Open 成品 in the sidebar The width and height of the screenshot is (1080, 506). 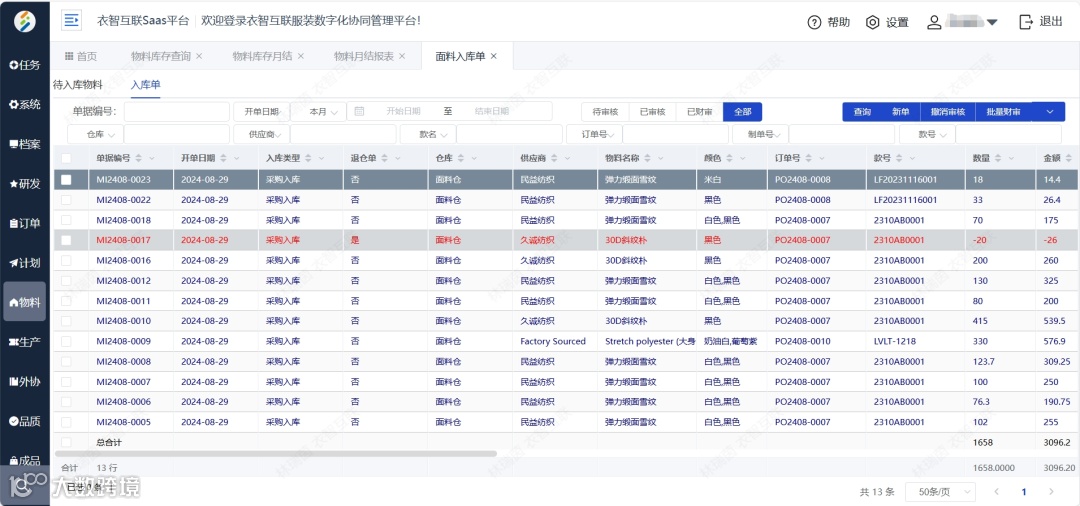click(x=25, y=461)
